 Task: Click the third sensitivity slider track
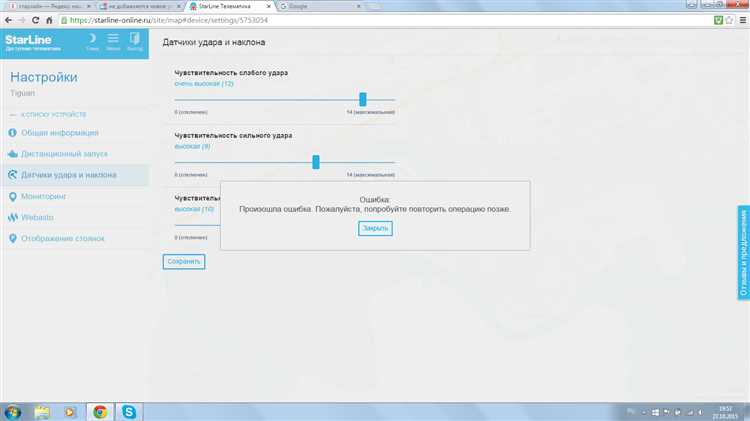[197, 224]
